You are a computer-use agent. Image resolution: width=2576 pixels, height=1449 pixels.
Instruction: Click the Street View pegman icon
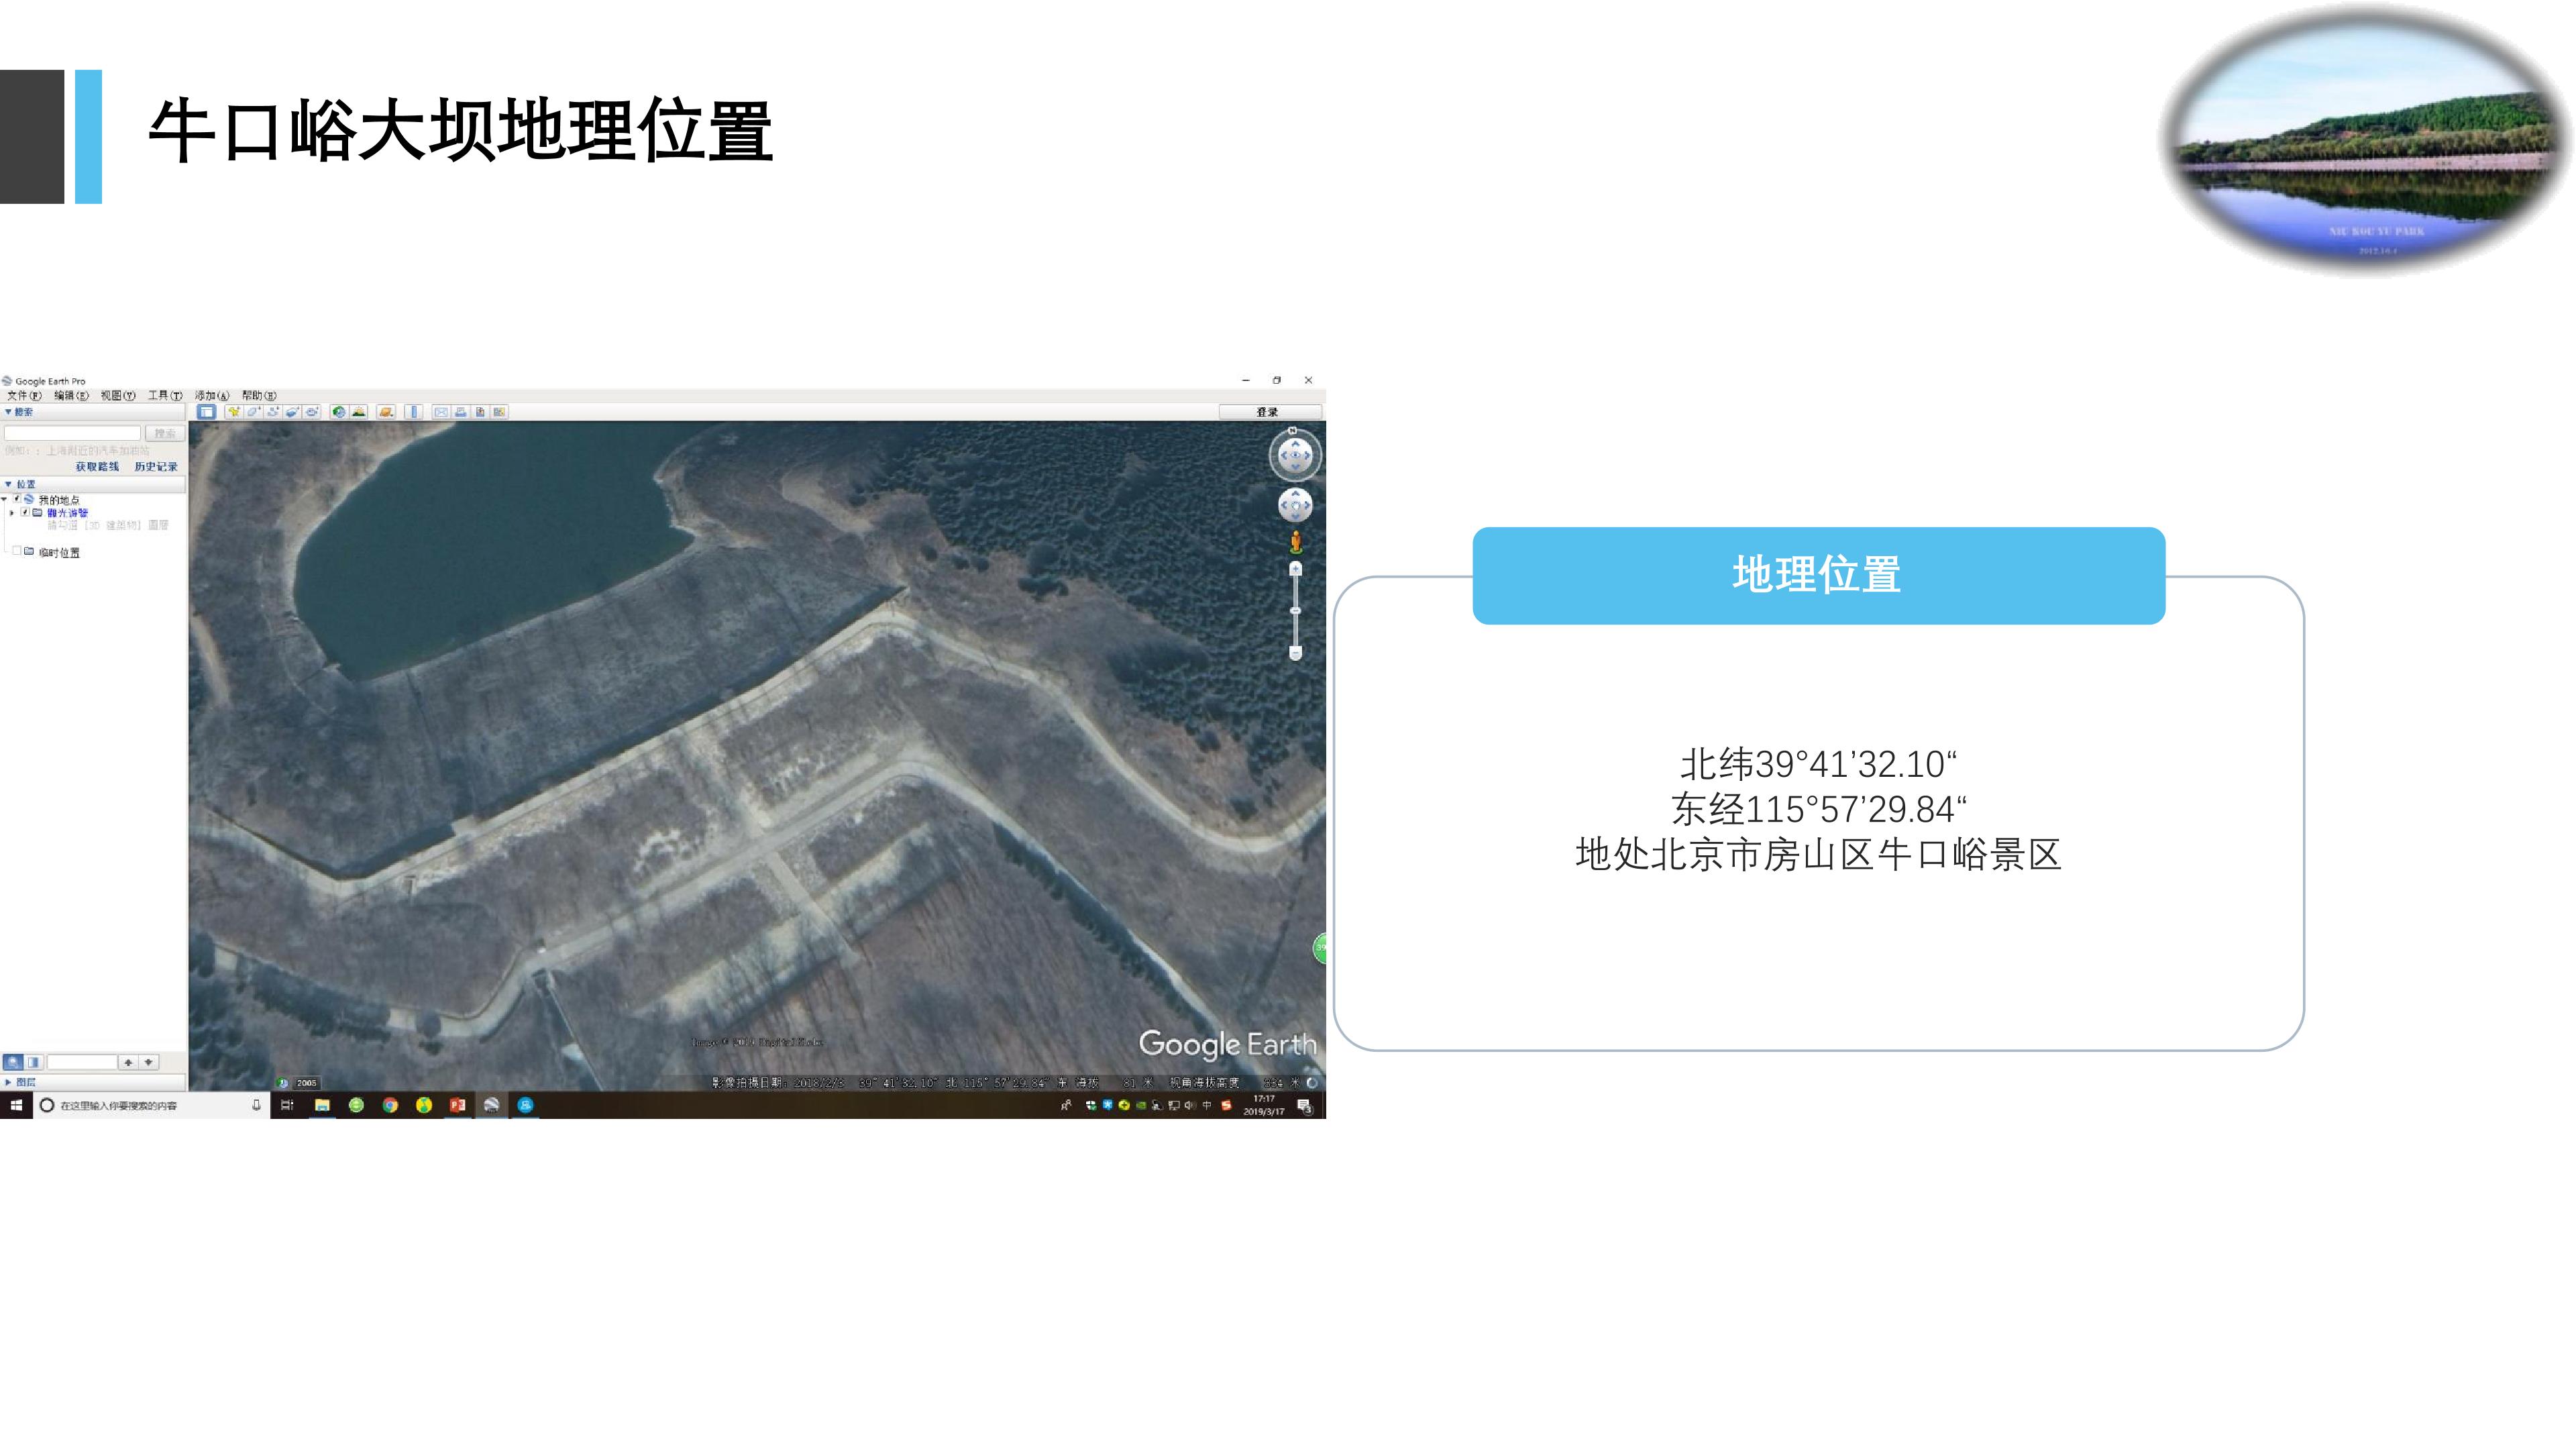[x=1295, y=542]
